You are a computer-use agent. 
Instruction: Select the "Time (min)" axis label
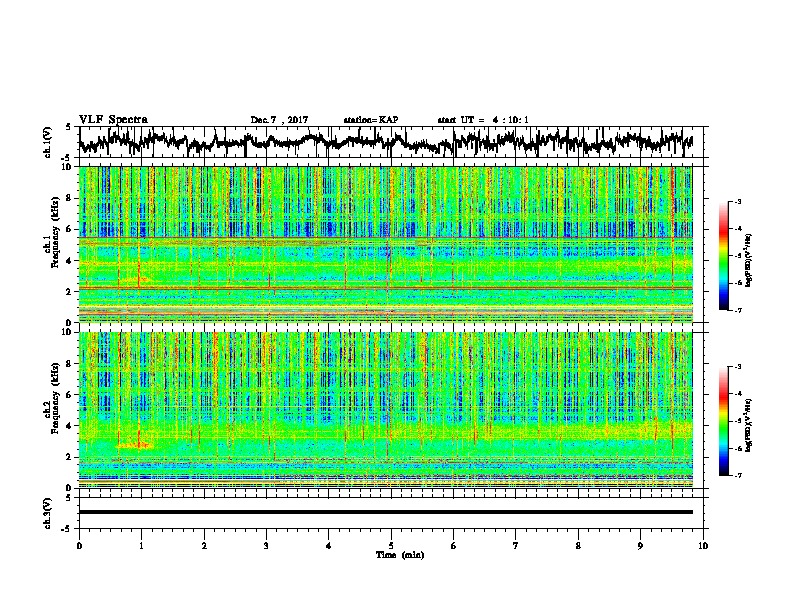coord(400,555)
